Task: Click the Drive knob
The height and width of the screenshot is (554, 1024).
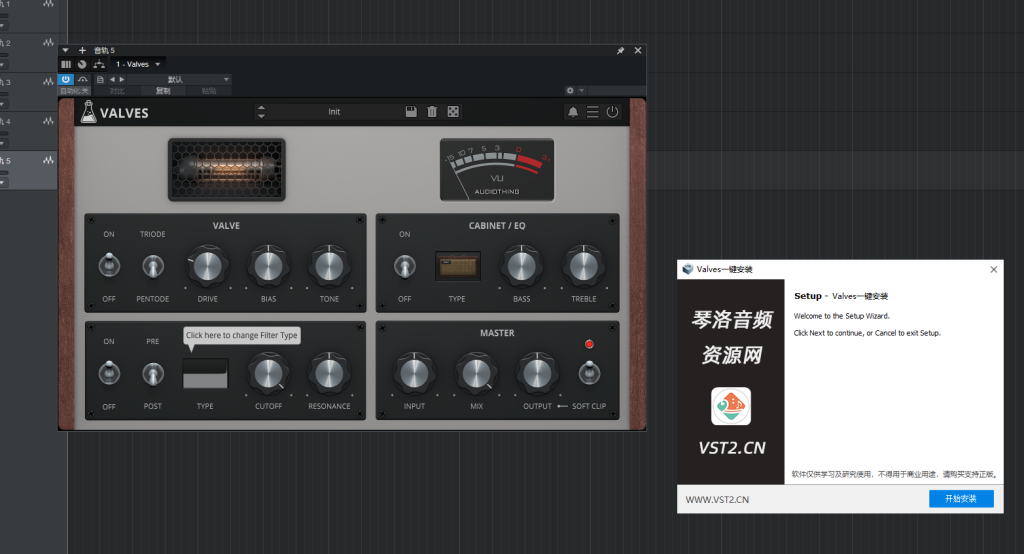Action: [x=207, y=265]
